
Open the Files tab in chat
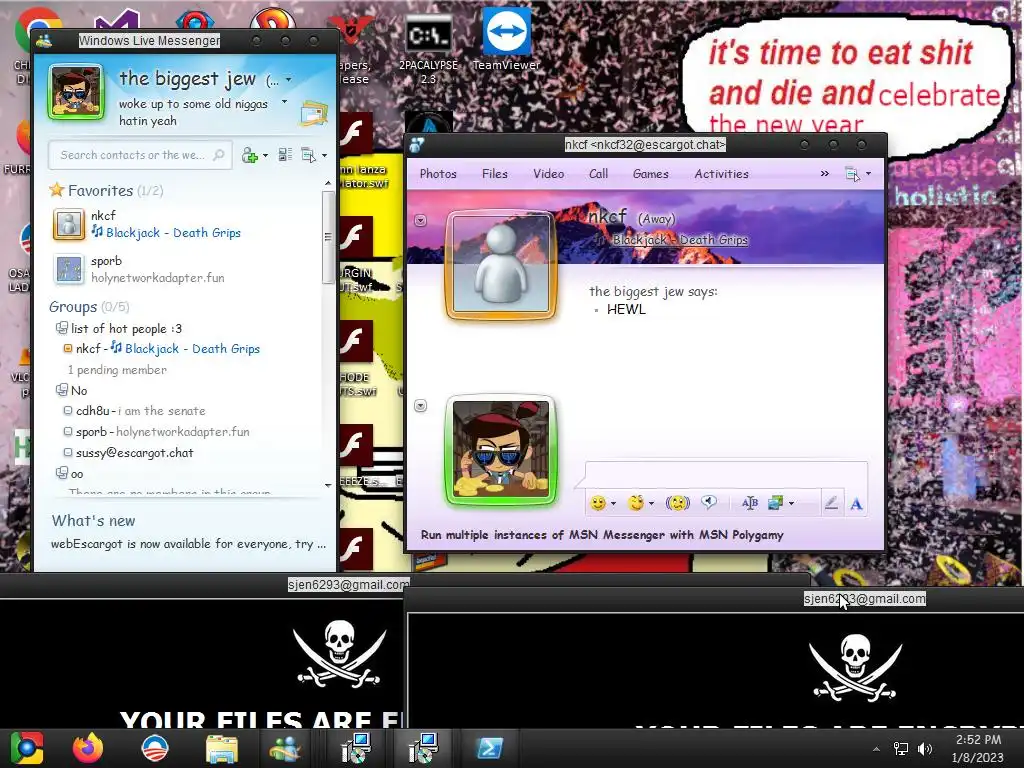pyautogui.click(x=494, y=174)
